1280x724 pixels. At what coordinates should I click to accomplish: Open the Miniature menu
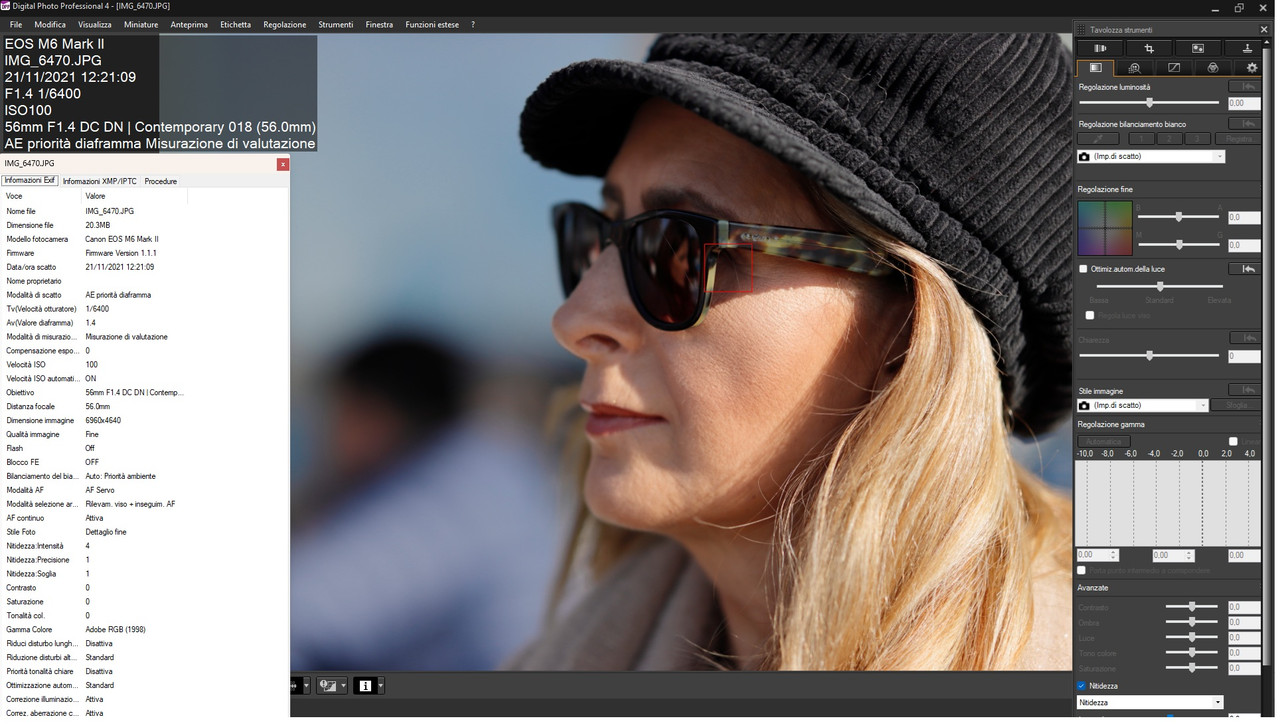pos(141,24)
